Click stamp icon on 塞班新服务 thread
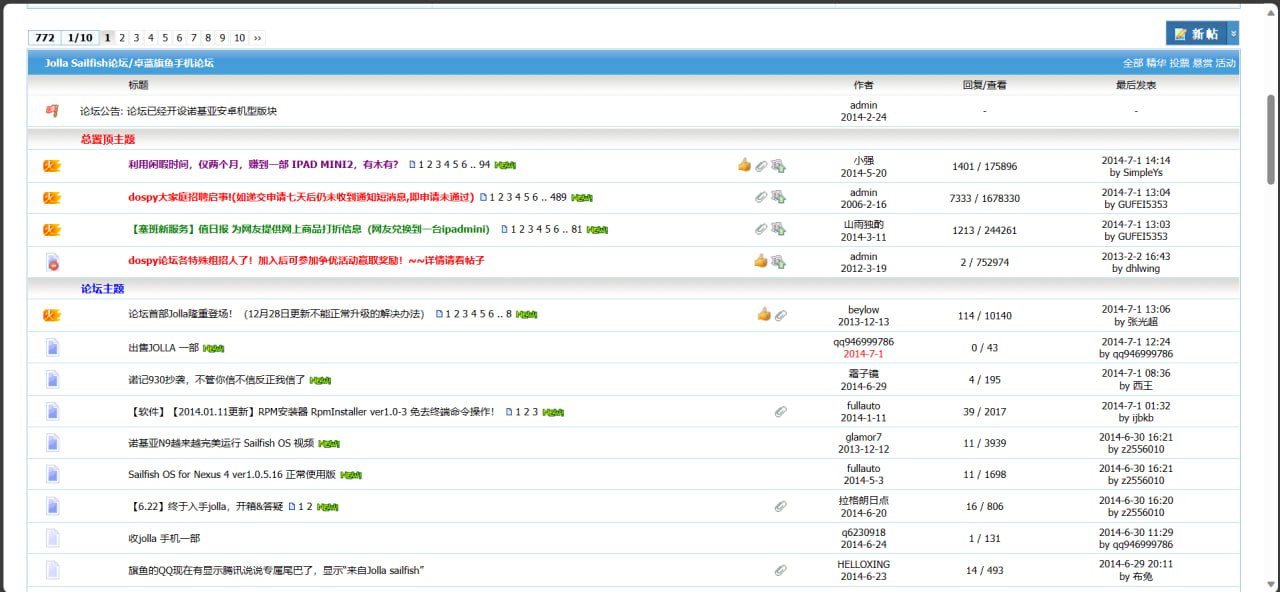The width and height of the screenshot is (1280, 592). 778,230
